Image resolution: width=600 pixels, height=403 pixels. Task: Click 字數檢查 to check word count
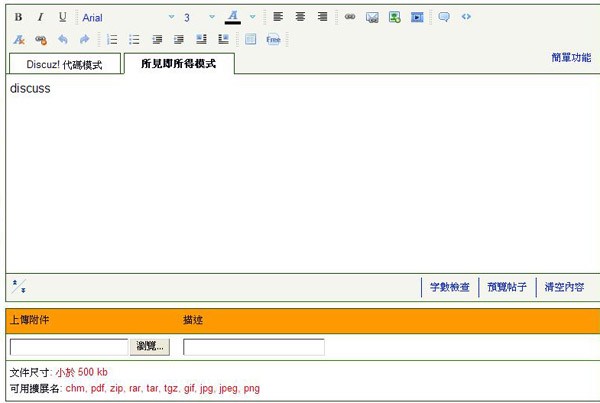point(450,287)
